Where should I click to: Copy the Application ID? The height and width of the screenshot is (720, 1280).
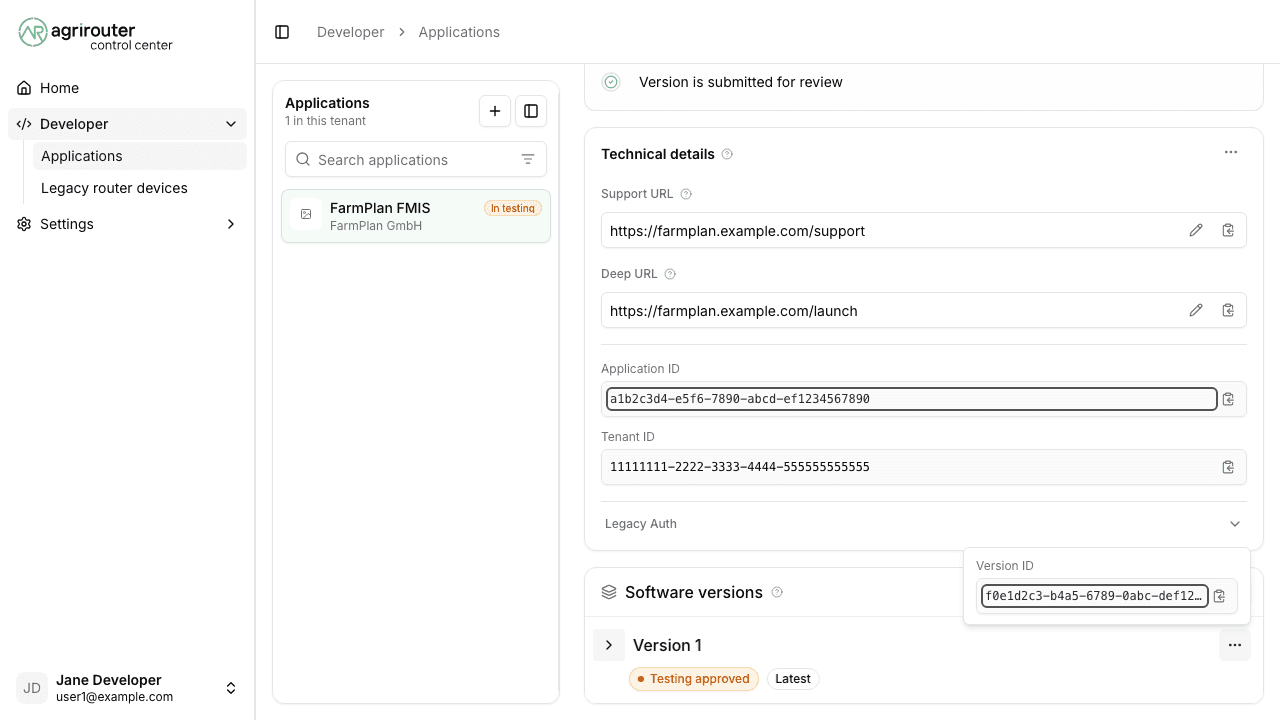(x=1228, y=399)
